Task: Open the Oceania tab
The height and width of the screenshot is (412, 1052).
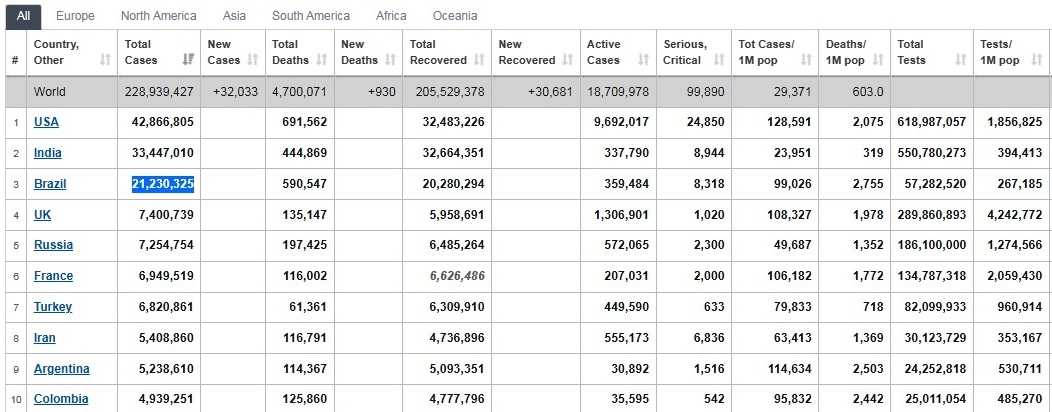Action: click(455, 15)
